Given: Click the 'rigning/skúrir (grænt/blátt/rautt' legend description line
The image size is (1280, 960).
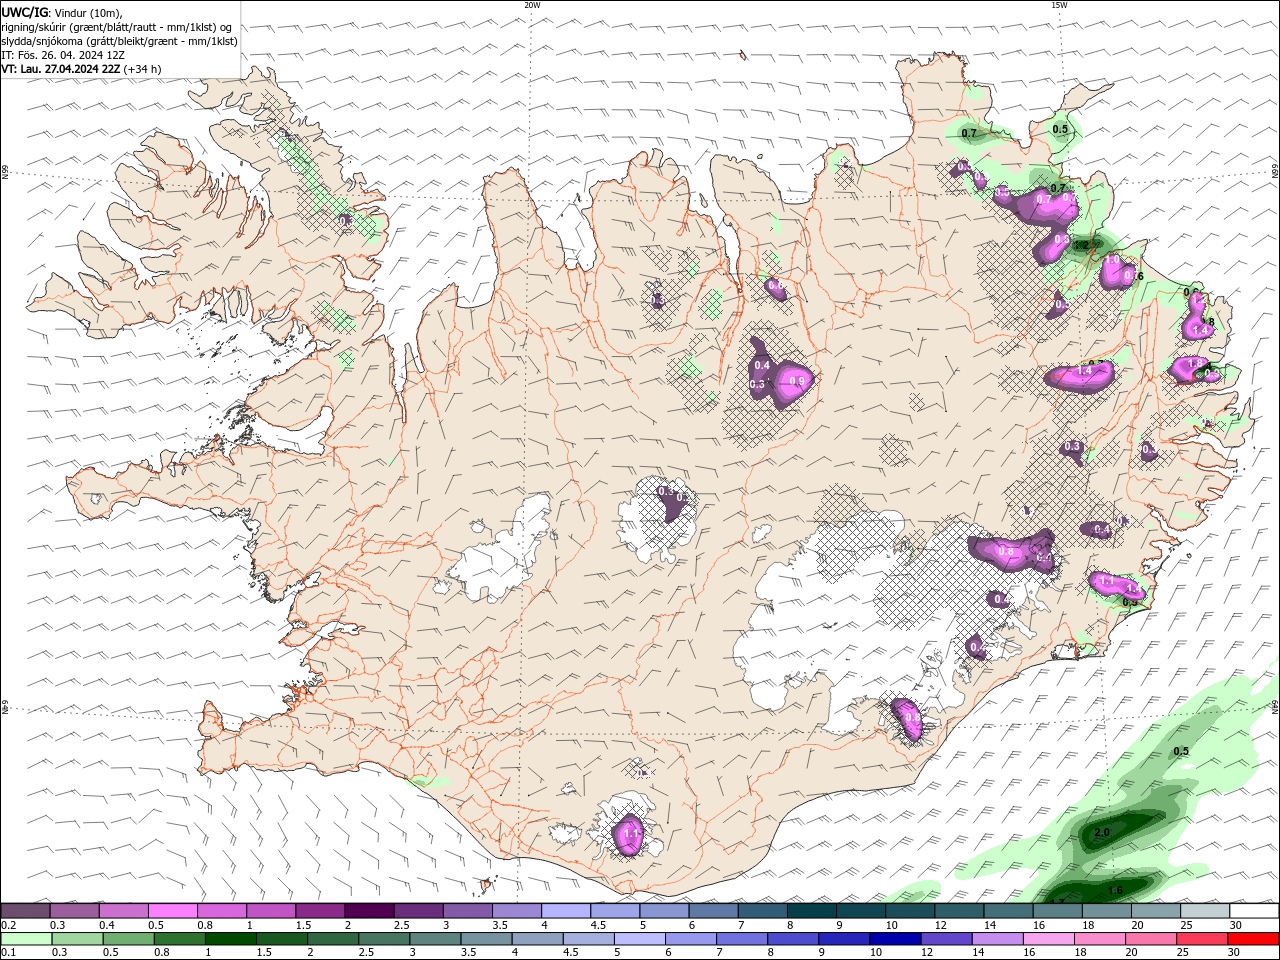Looking at the screenshot, I should [x=117, y=27].
